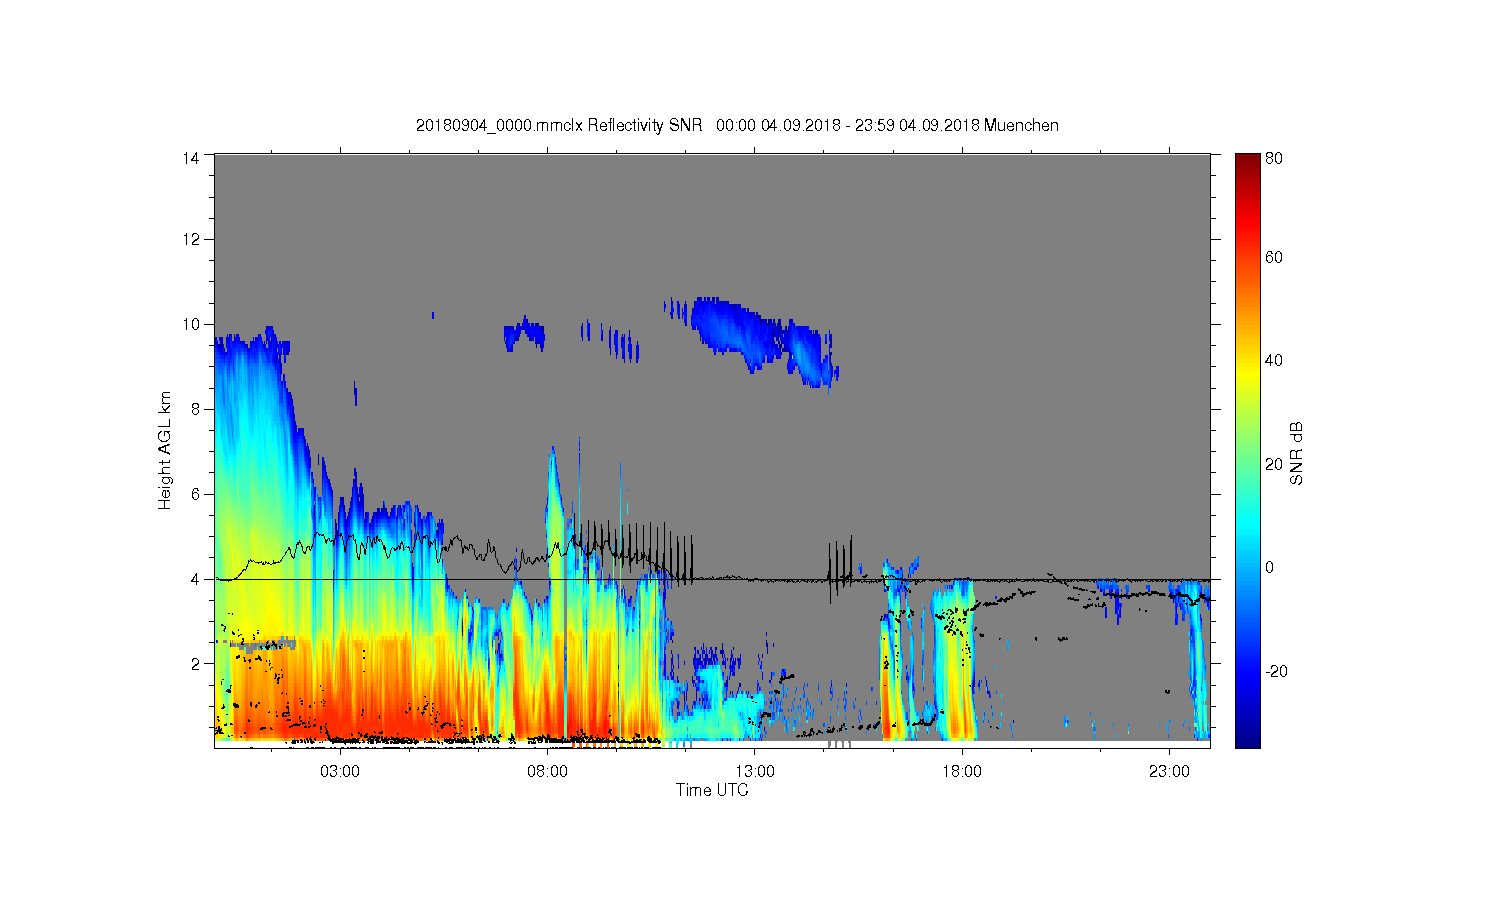The image size is (1500, 900).
Task: Click the dark blue bottom of the colorbar
Action: click(1247, 735)
